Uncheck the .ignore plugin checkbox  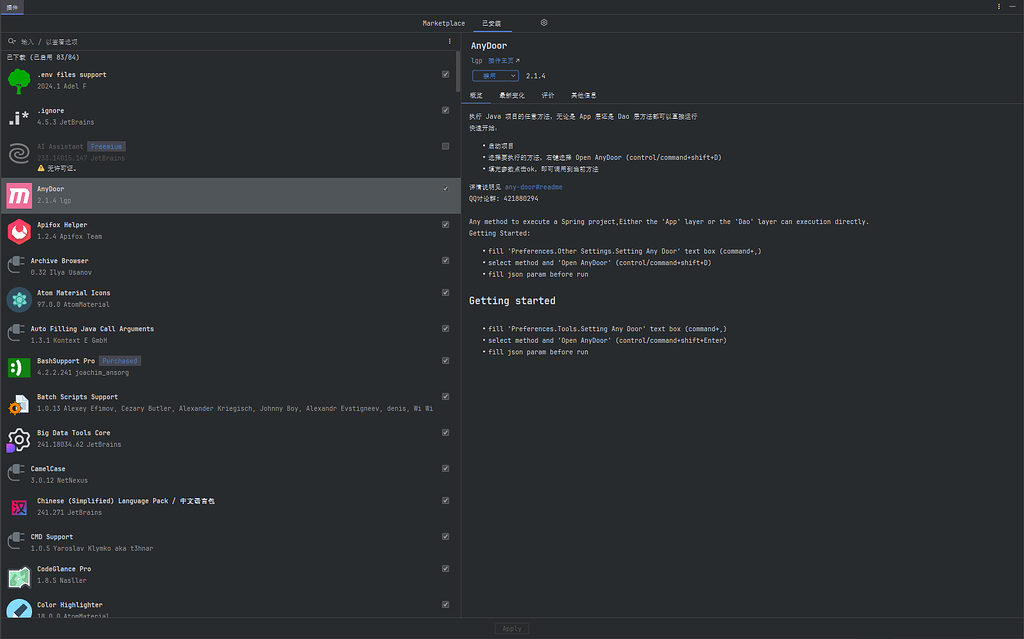[x=445, y=110]
